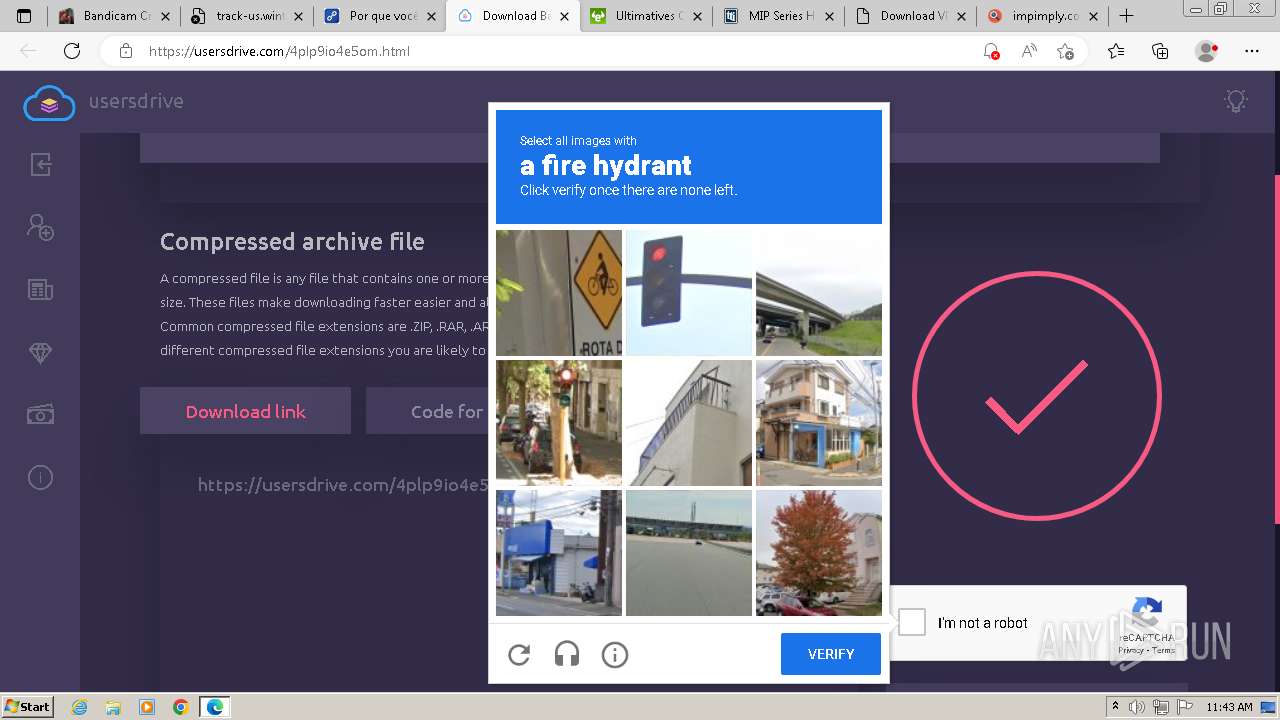
Task: Switch to track-us.win tab
Action: [246, 16]
